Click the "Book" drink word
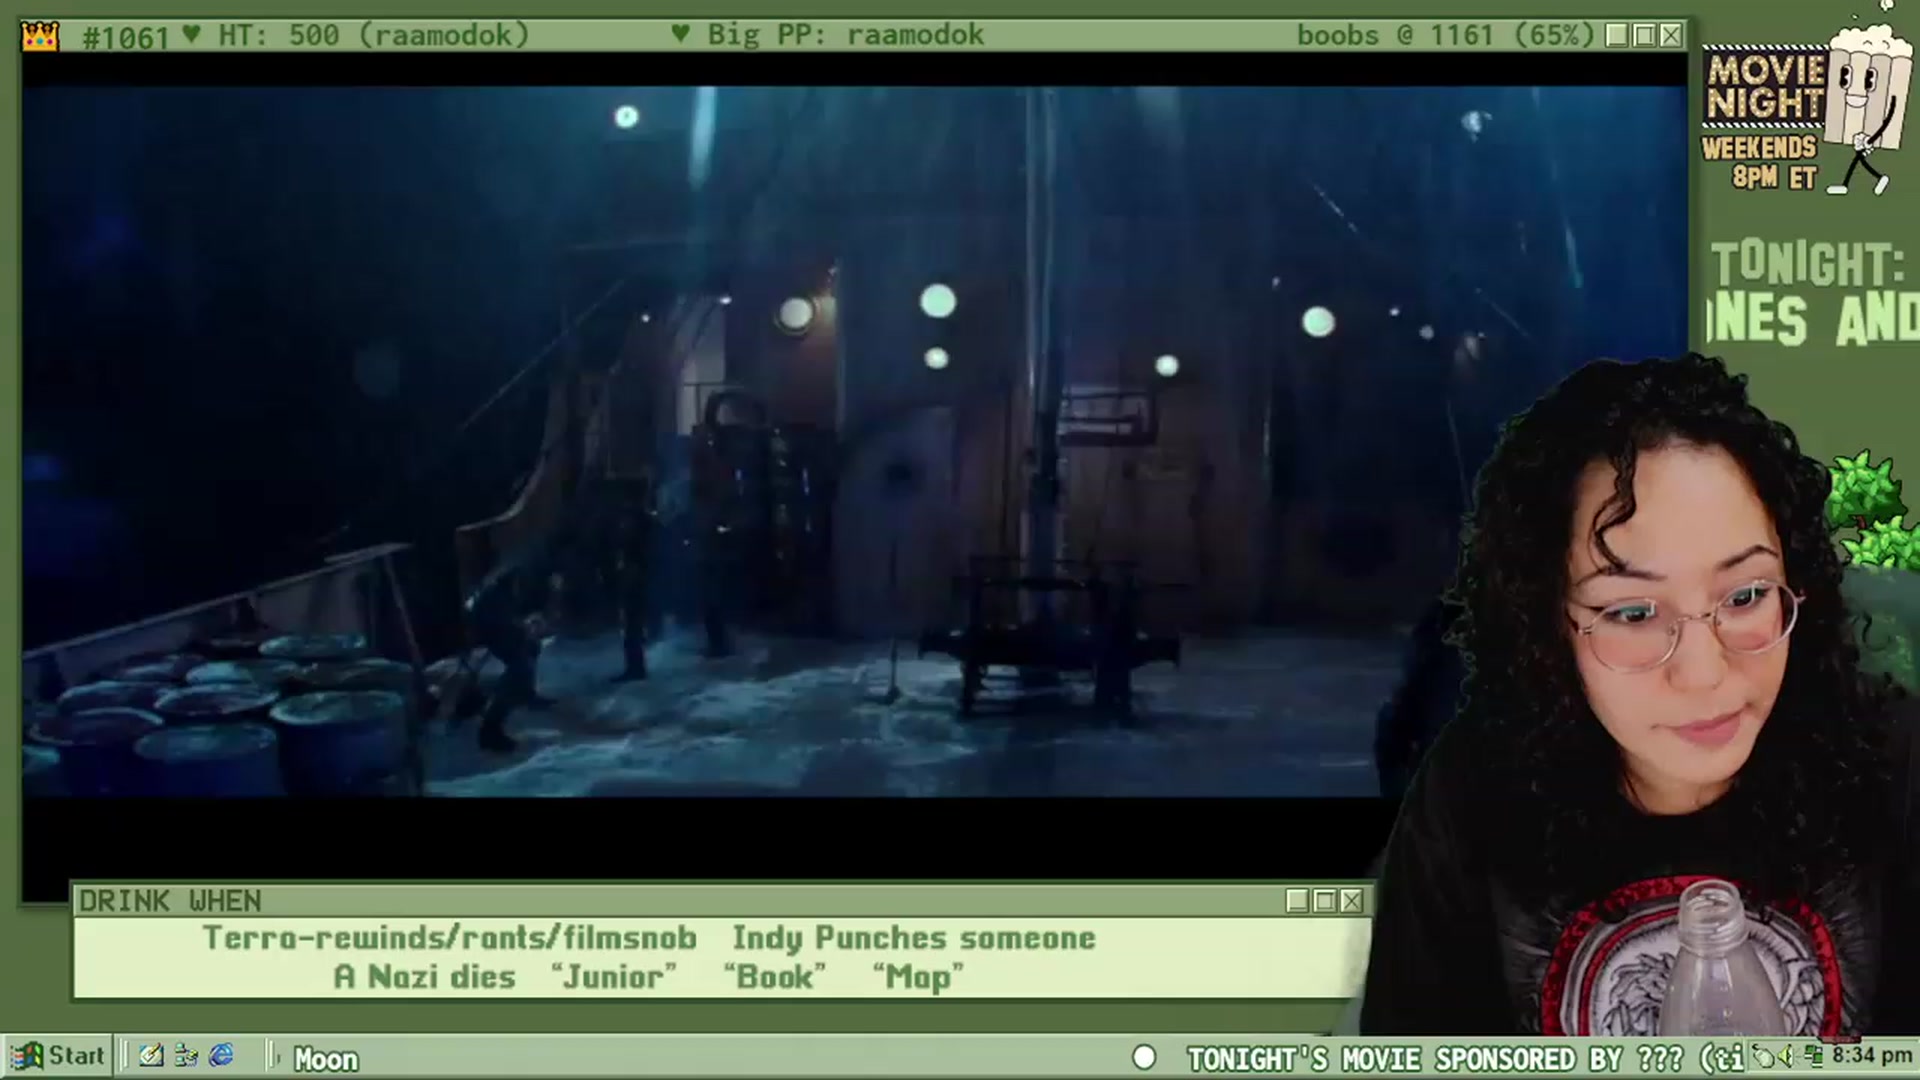 point(775,976)
